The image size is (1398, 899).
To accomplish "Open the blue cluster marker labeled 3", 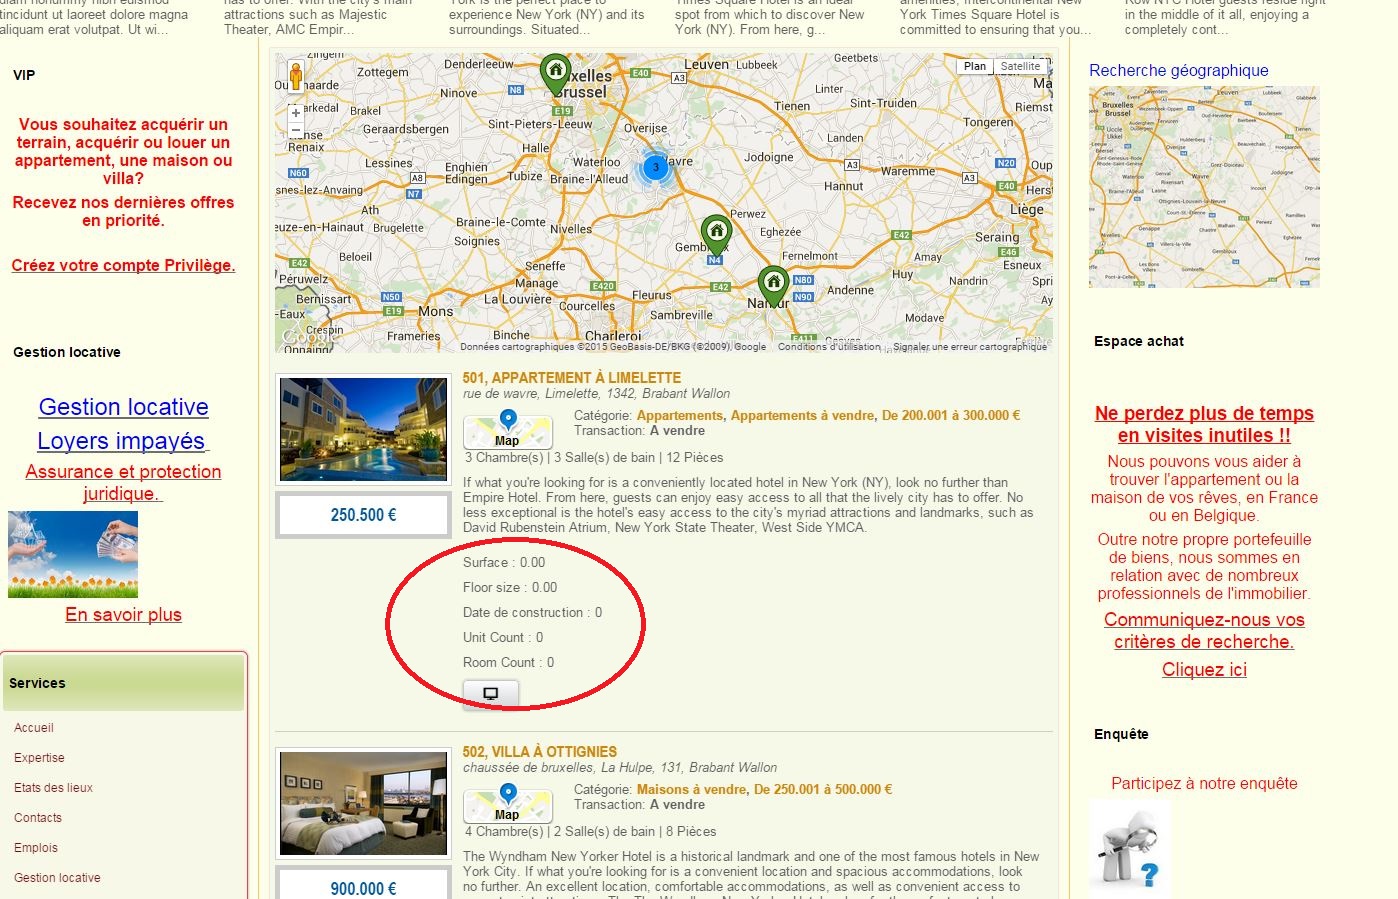I will coord(656,167).
